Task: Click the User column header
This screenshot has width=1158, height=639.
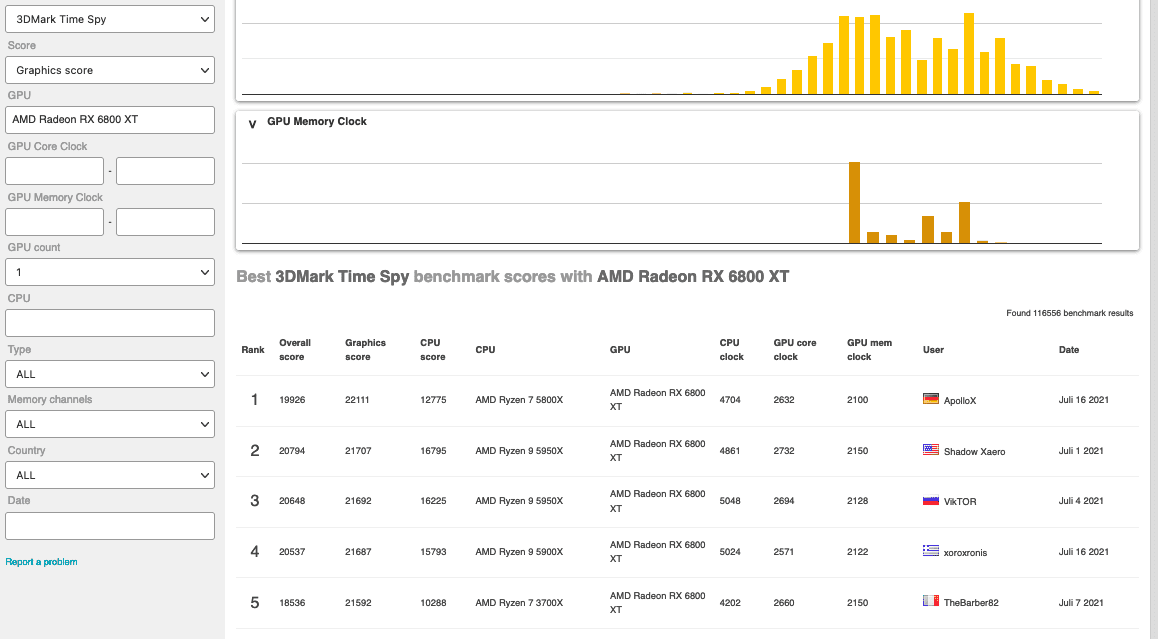Action: (x=933, y=349)
